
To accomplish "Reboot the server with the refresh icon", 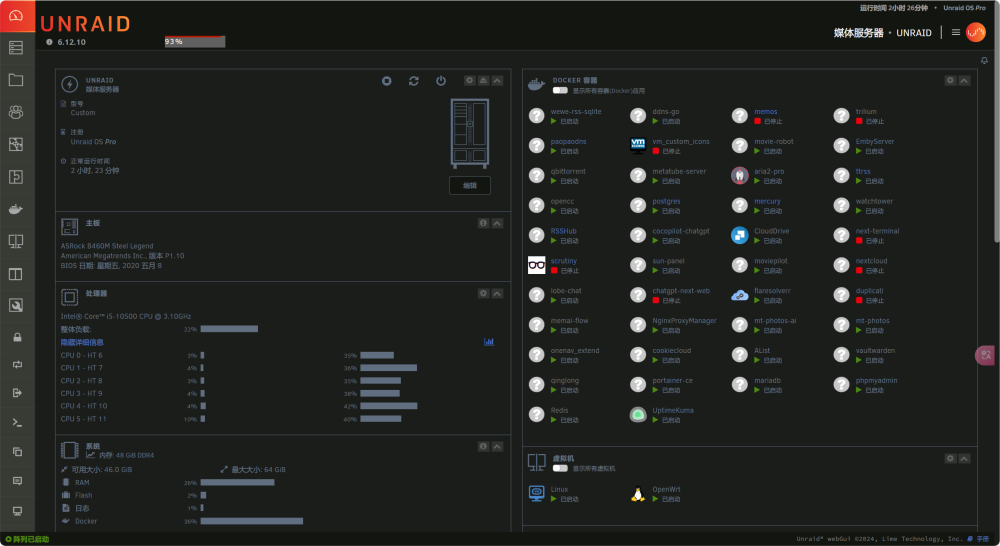I will coord(414,81).
